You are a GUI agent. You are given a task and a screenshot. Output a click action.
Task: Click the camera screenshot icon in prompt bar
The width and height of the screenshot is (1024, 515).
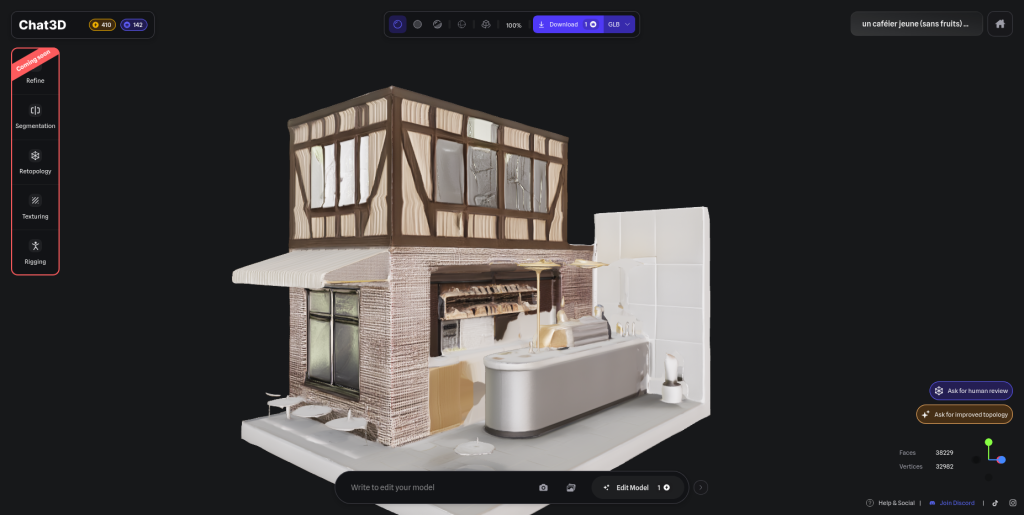click(543, 487)
